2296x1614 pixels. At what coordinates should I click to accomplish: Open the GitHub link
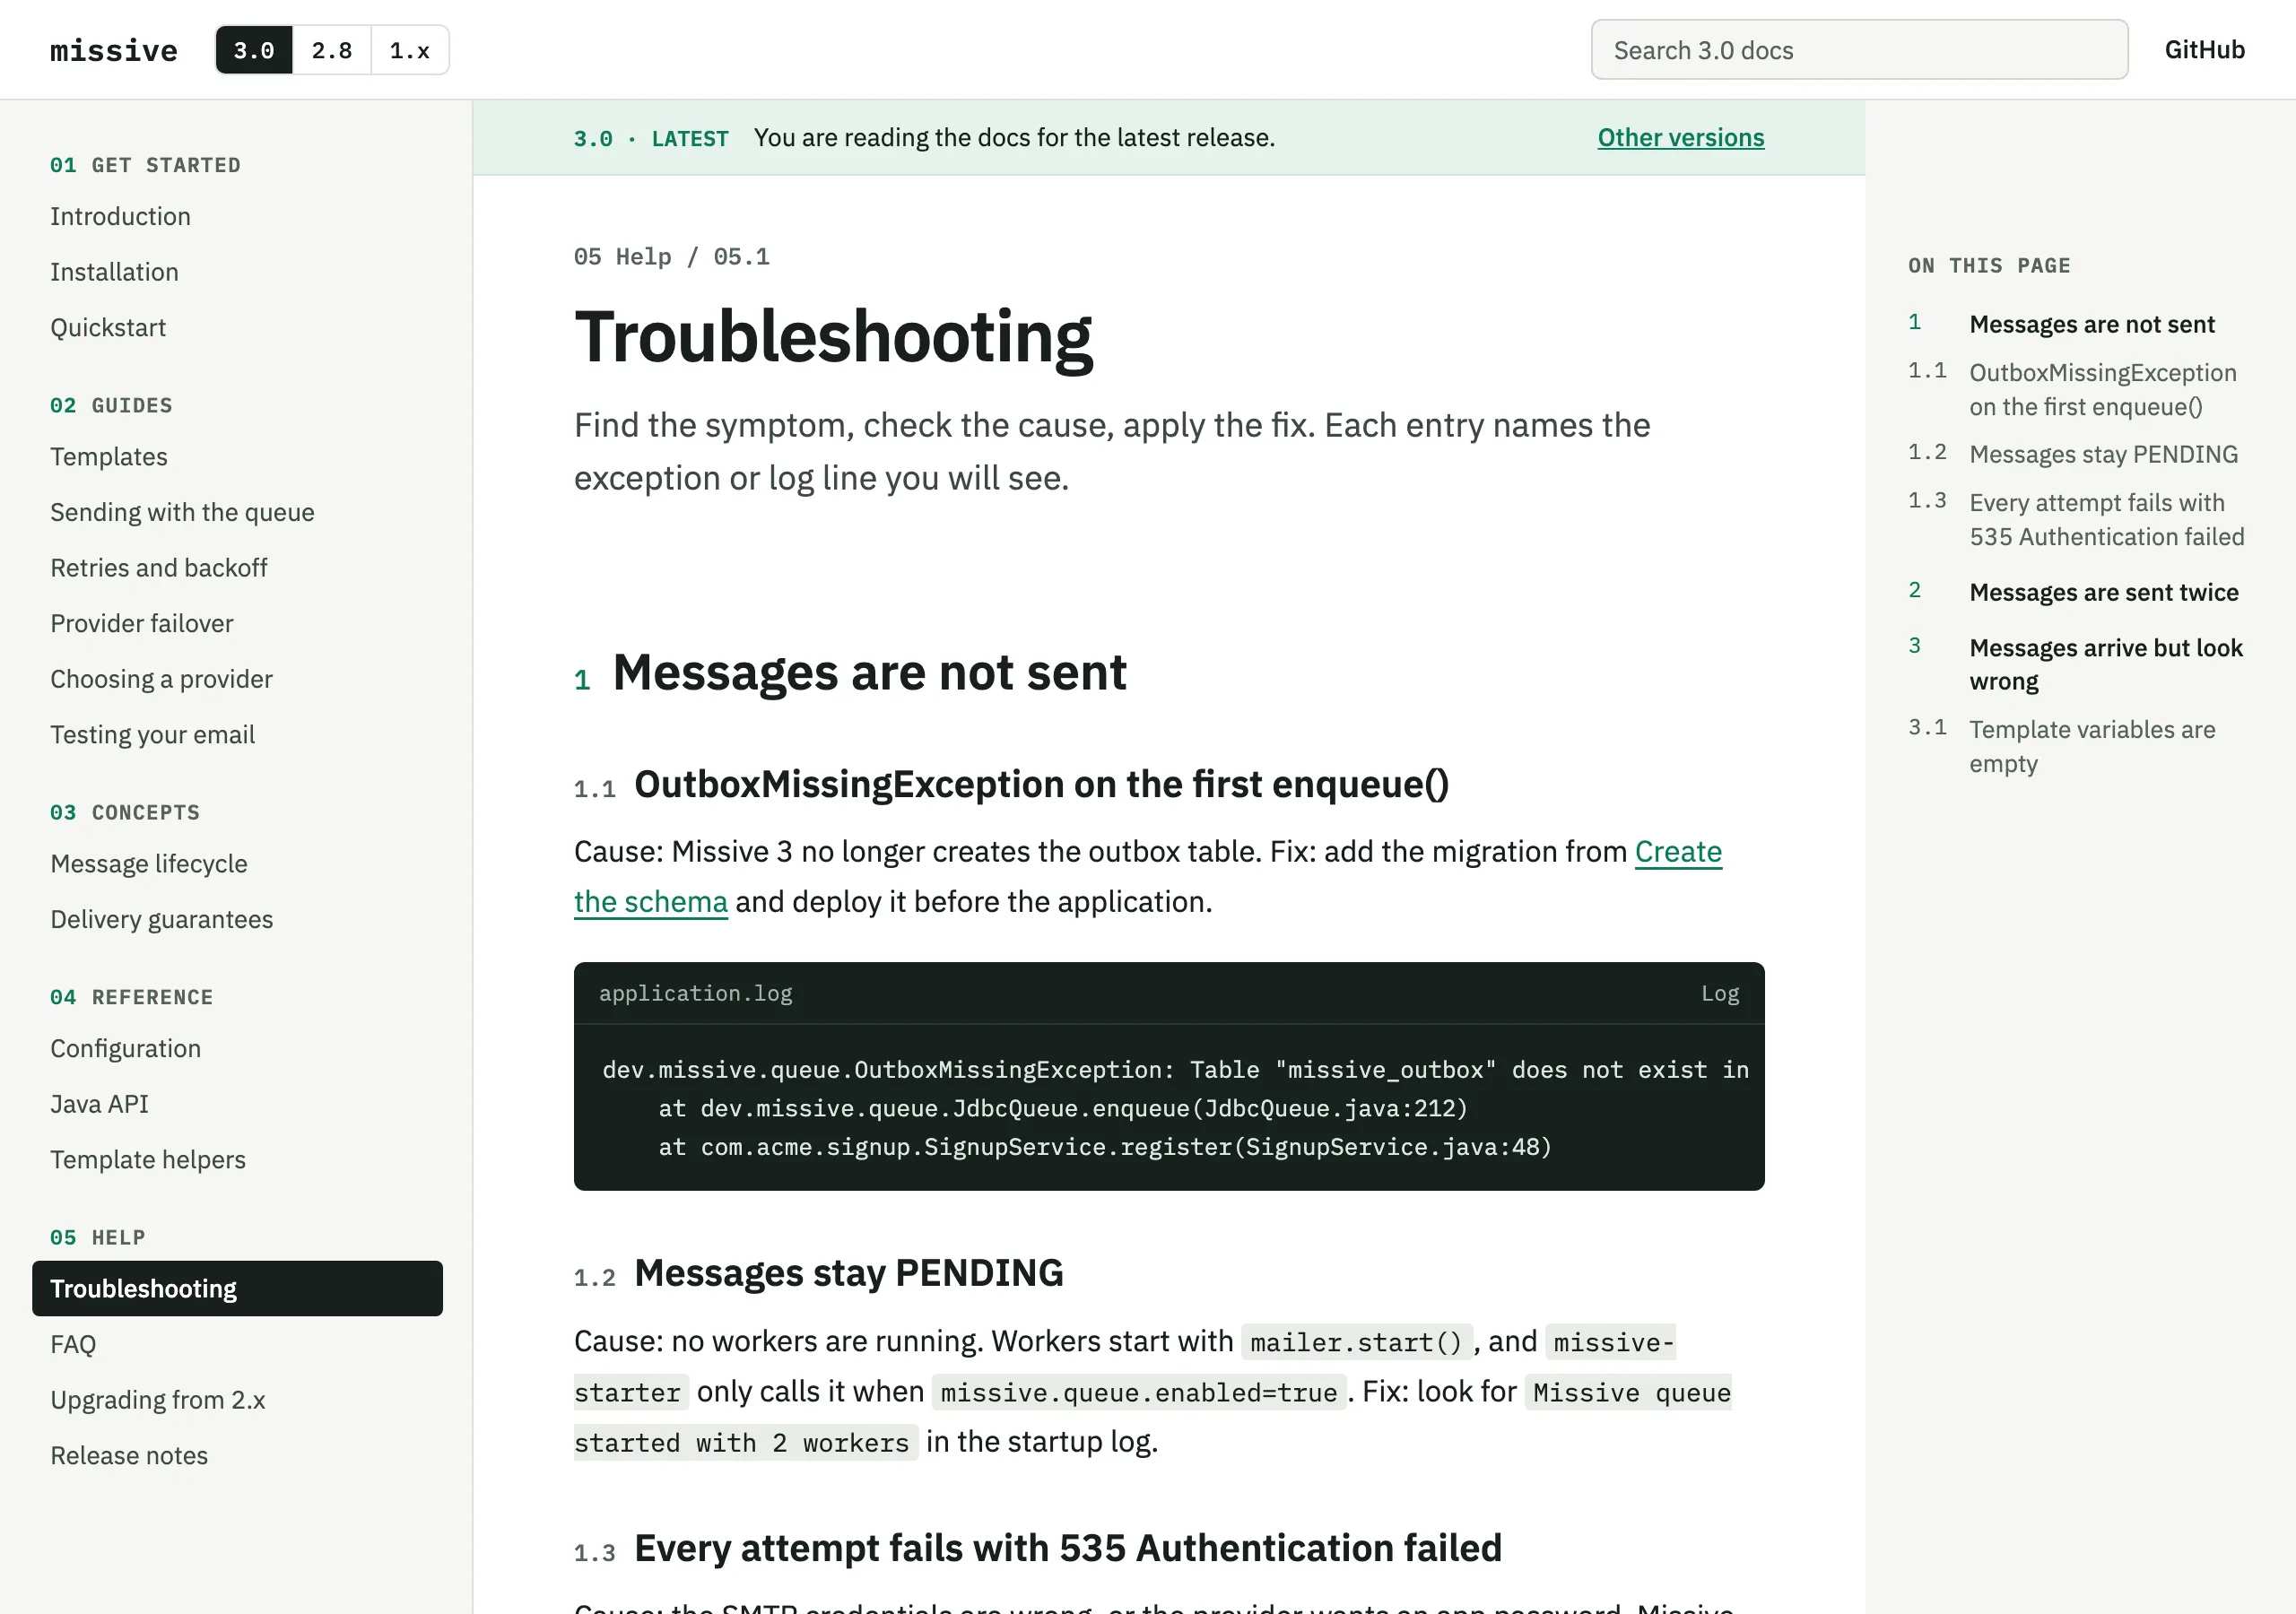click(x=2204, y=50)
